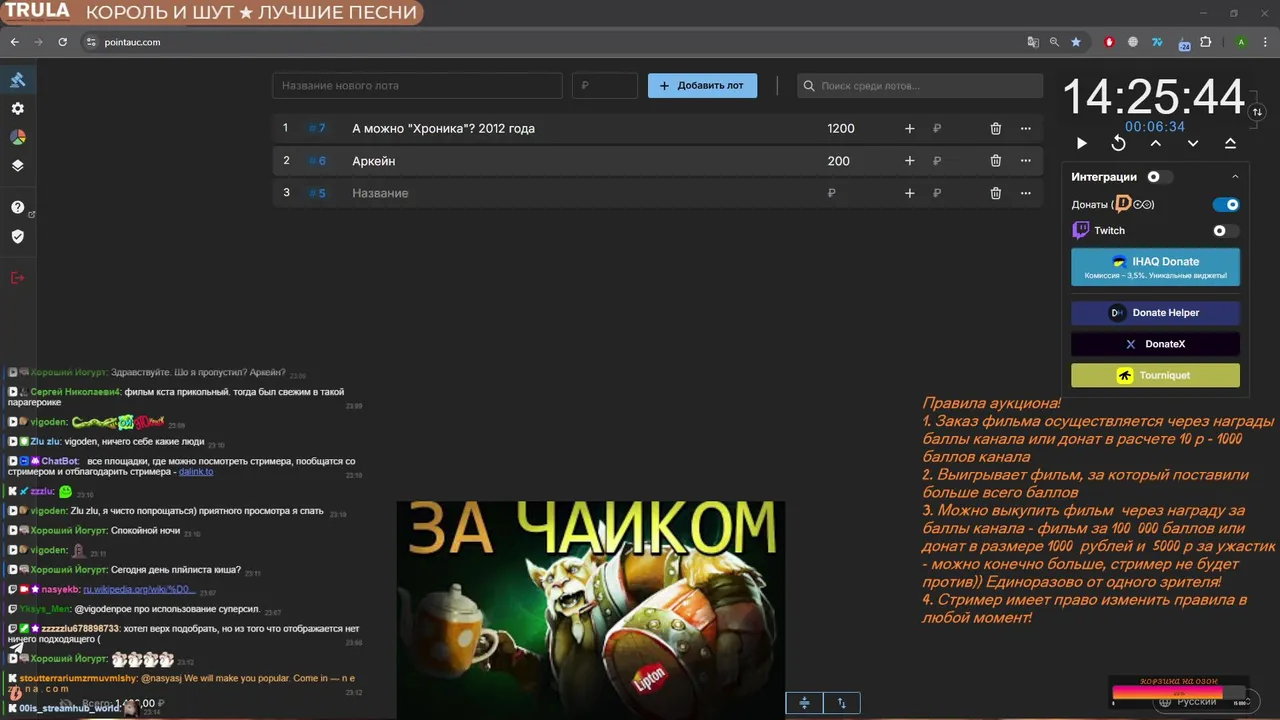Screen dimensions: 1280x720
Task: Open the help question-mark page
Action: tap(17, 207)
